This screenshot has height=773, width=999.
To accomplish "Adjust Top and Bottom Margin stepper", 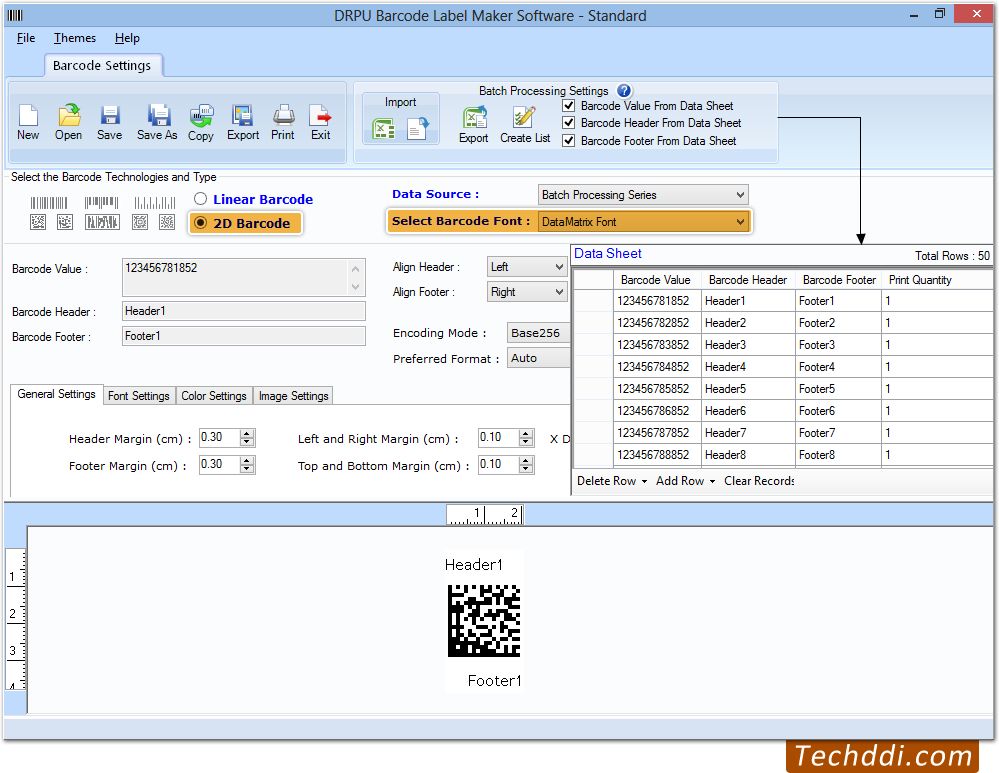I will [526, 465].
